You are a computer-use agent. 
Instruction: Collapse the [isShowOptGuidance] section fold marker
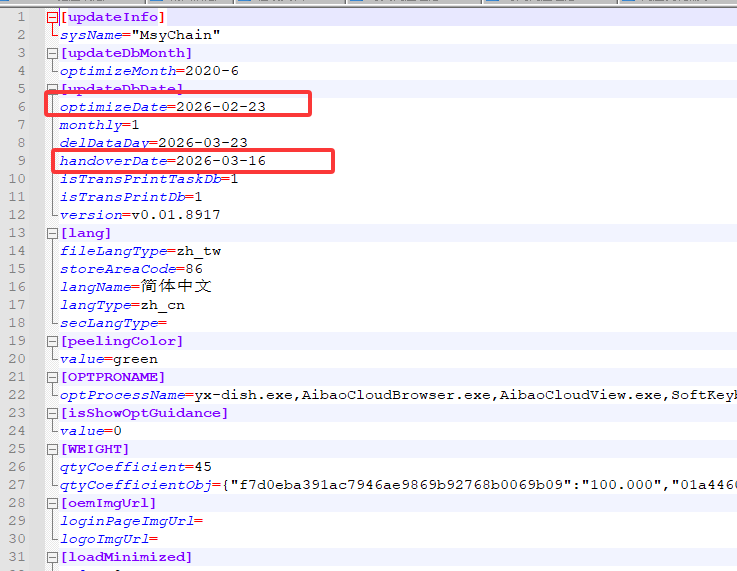pyautogui.click(x=52, y=413)
